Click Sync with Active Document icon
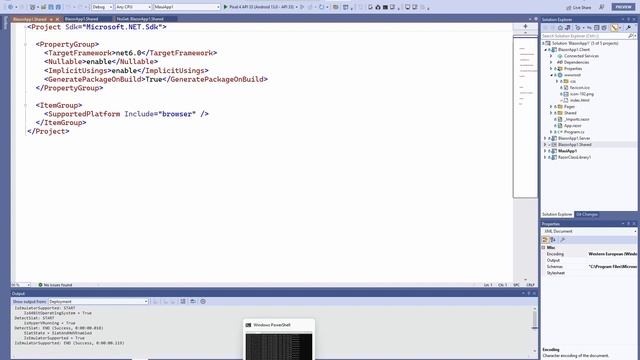The image size is (640, 360). point(589,28)
